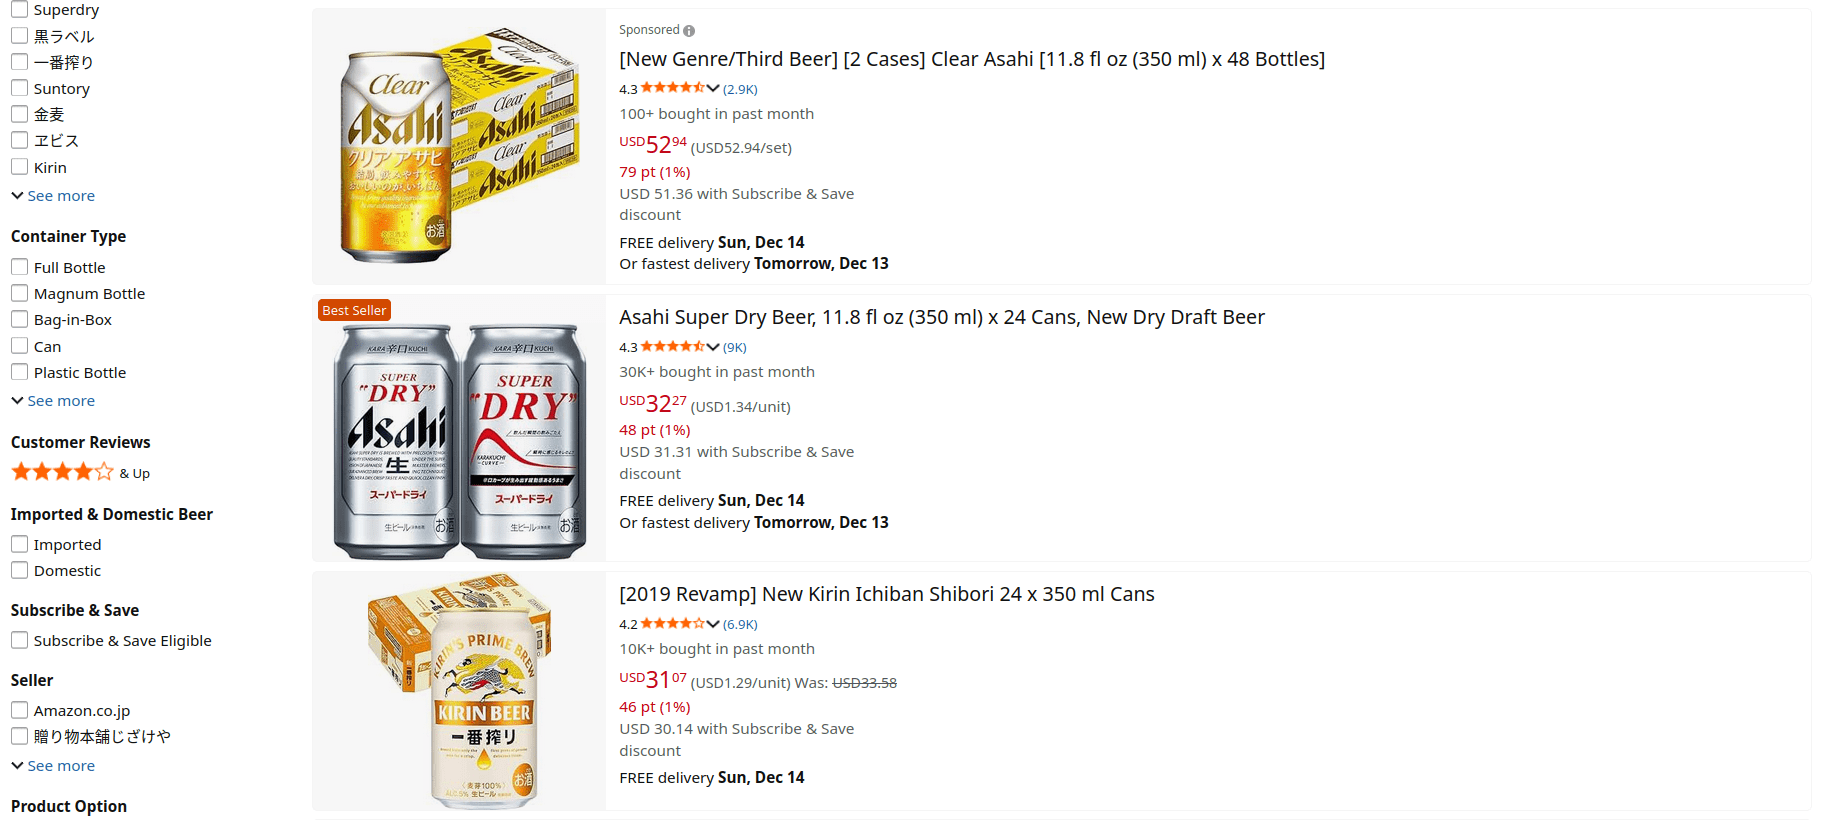Viewport: 1829px width, 820px height.
Task: Expand See more under brand filters
Action: click(53, 196)
